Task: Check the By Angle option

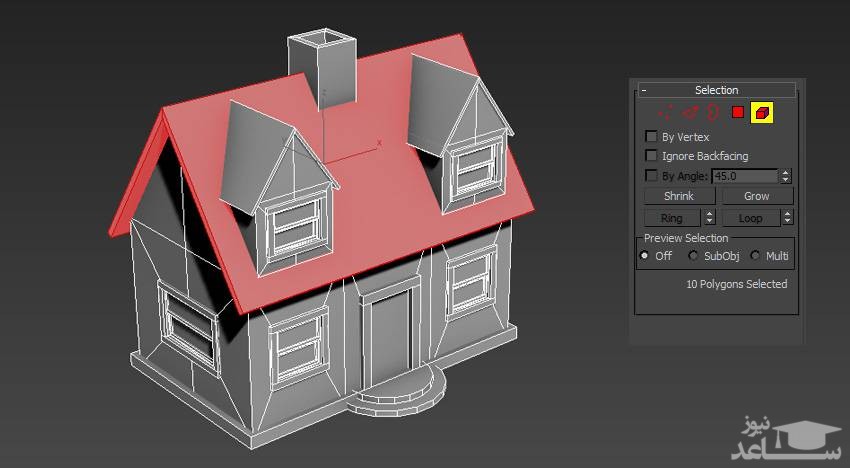Action: click(652, 176)
